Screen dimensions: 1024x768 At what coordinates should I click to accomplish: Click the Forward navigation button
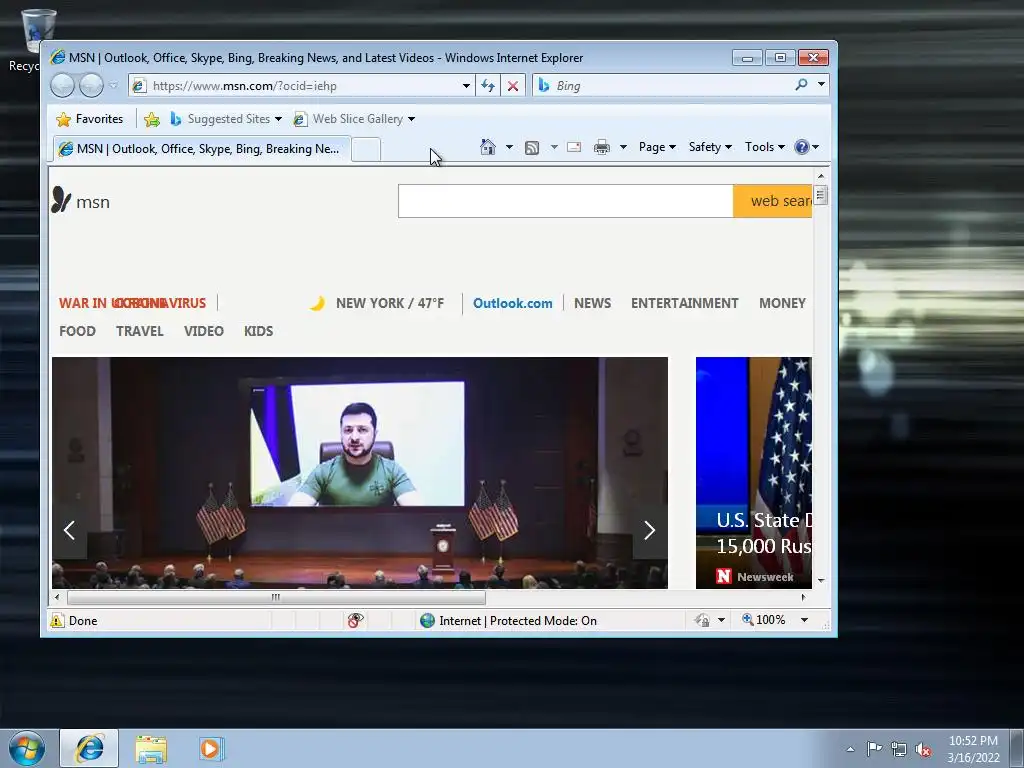(91, 86)
